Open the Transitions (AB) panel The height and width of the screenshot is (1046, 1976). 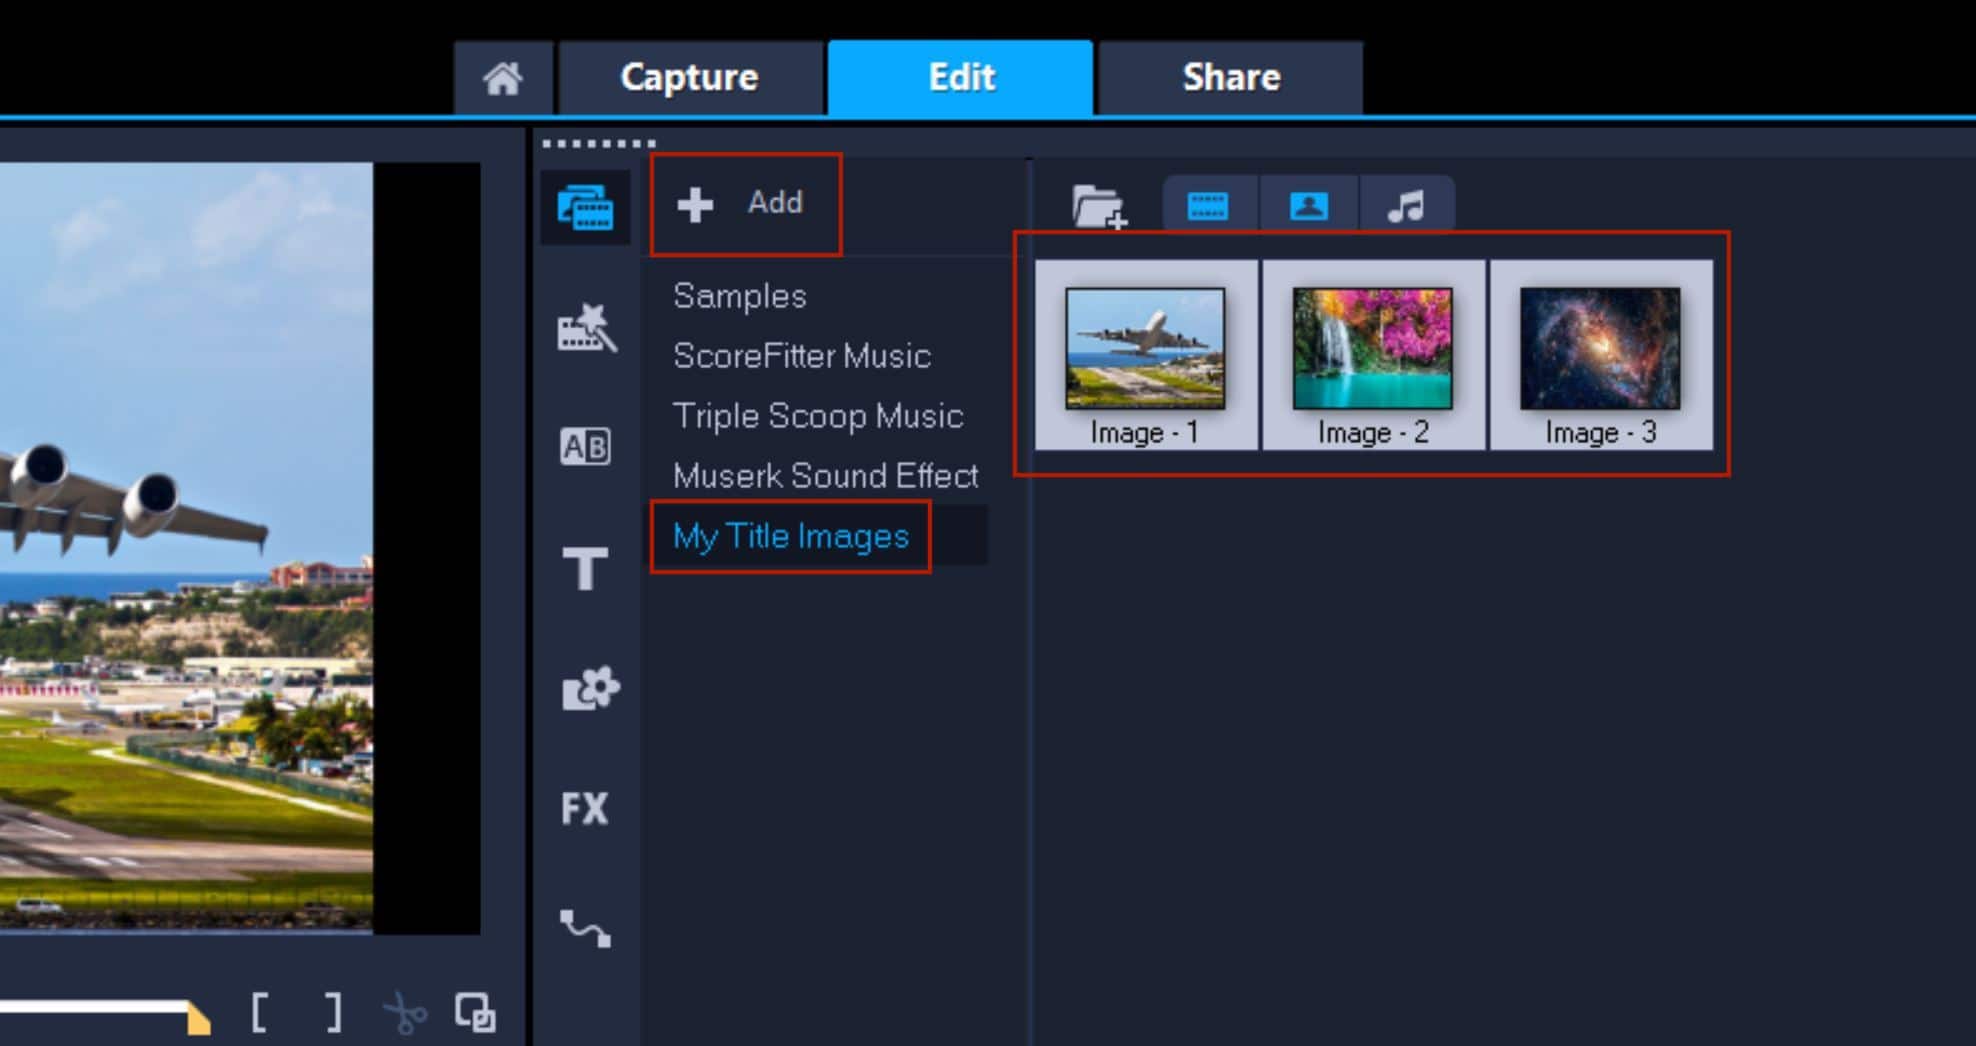point(587,448)
